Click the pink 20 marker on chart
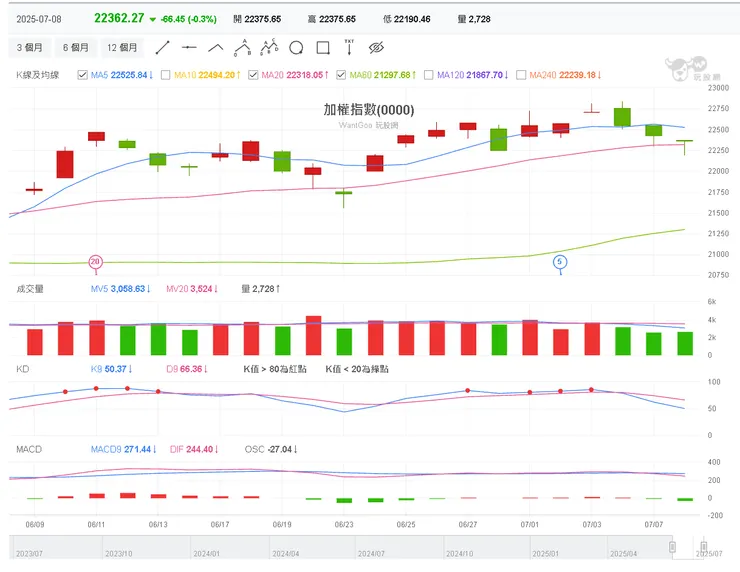Viewport: 740px width, 572px height. 95,262
